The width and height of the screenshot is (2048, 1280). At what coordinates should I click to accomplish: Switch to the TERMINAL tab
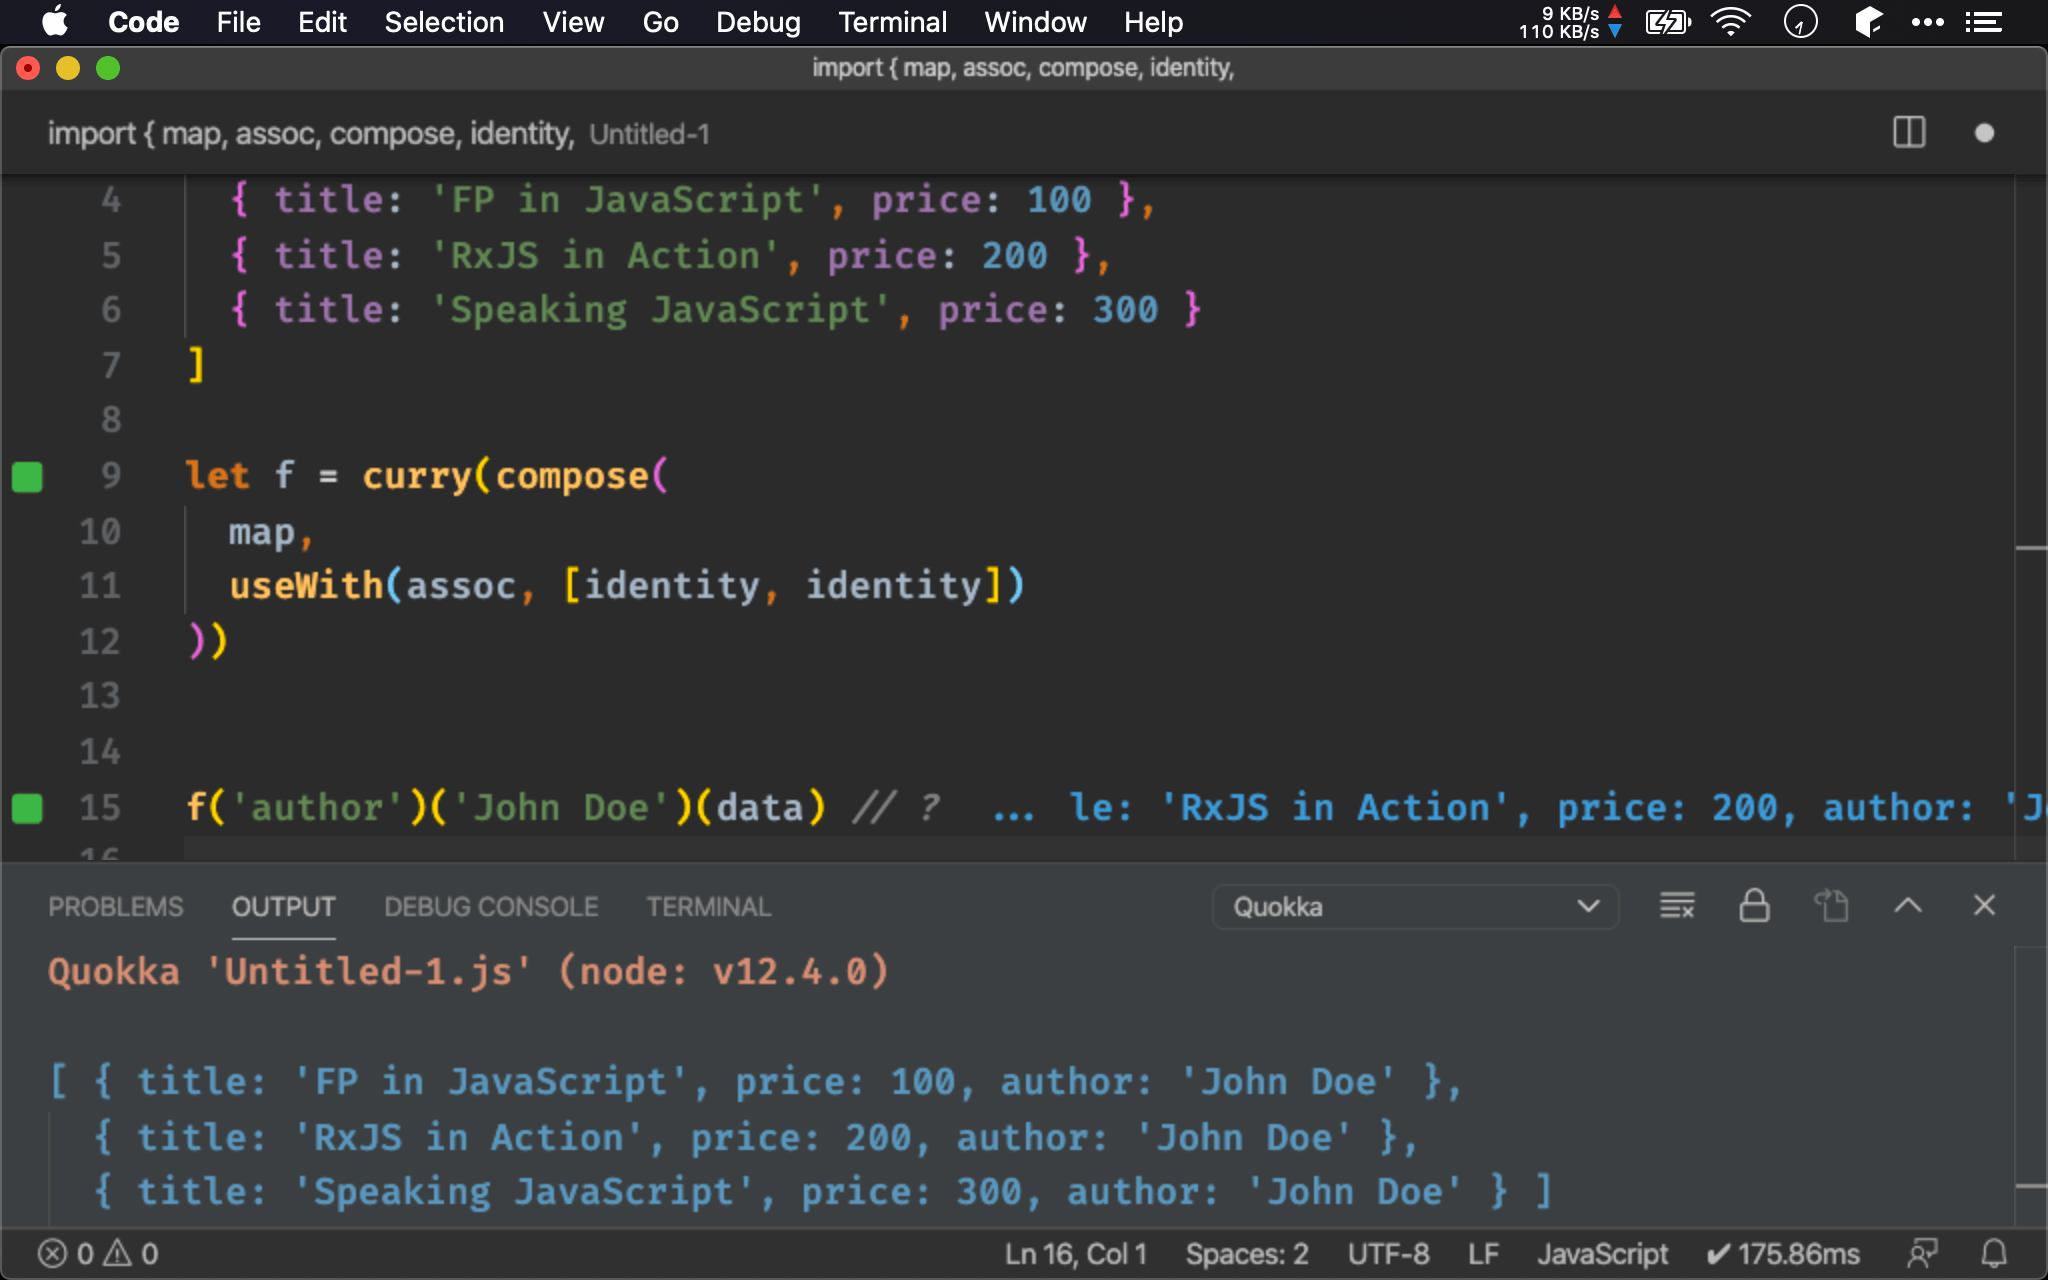point(708,907)
